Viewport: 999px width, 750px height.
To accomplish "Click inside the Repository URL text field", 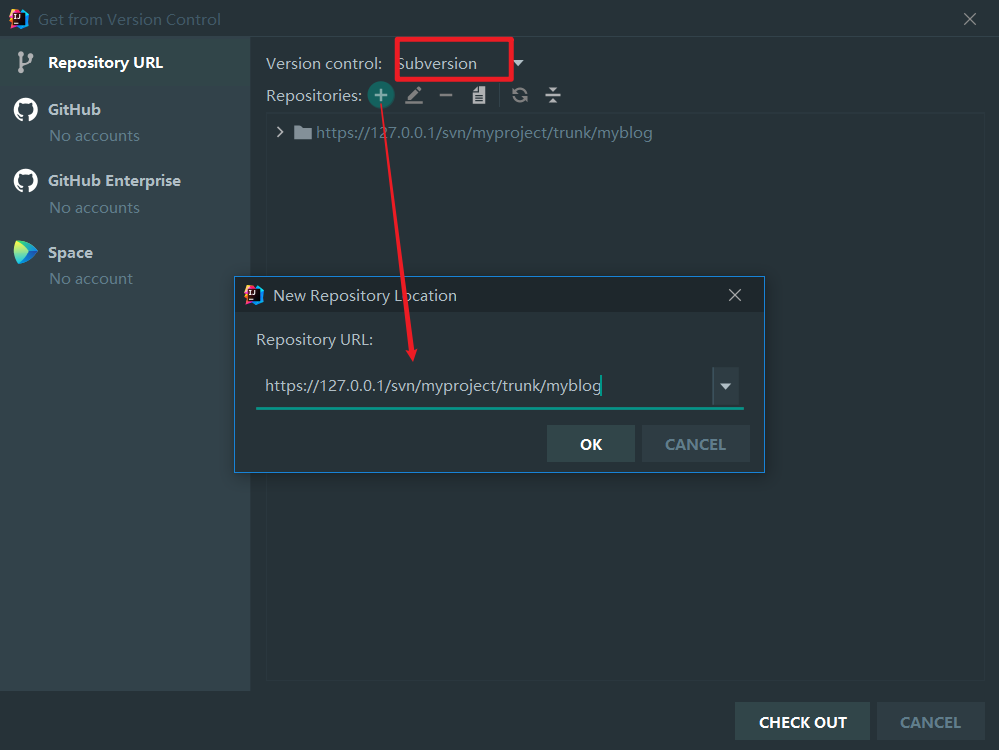I will point(484,386).
